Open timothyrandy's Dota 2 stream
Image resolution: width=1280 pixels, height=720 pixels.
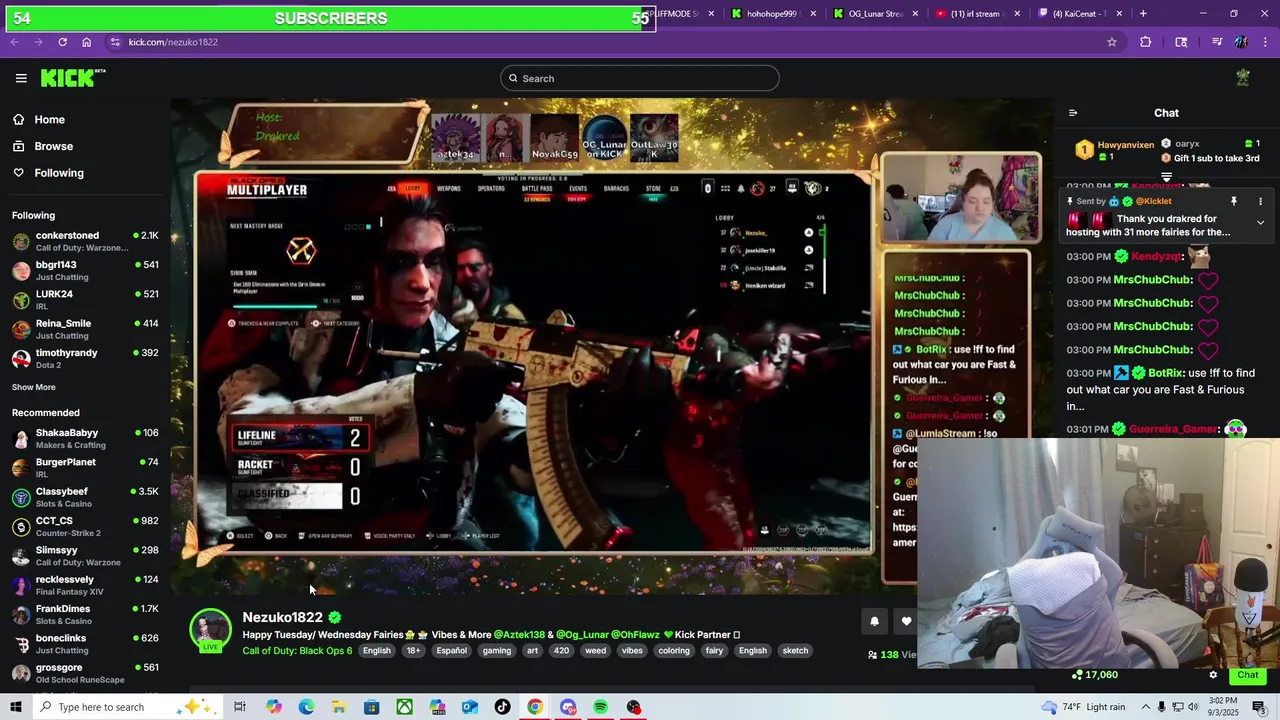tap(85, 358)
